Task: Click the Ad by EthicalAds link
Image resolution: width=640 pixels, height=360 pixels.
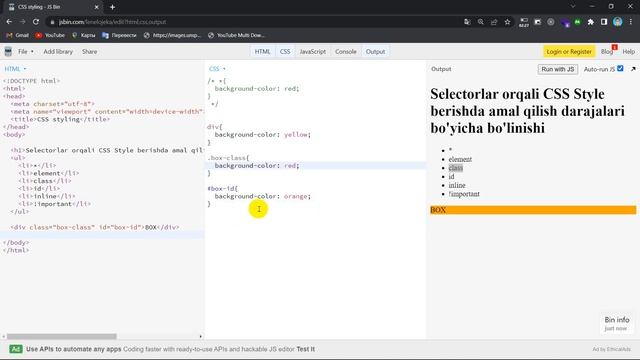Action: point(611,349)
